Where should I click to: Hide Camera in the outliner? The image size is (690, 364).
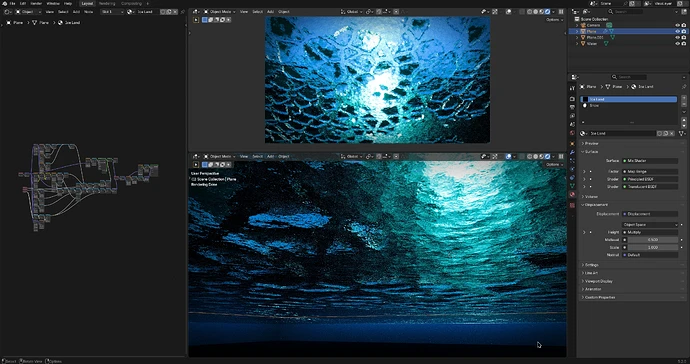(678, 26)
